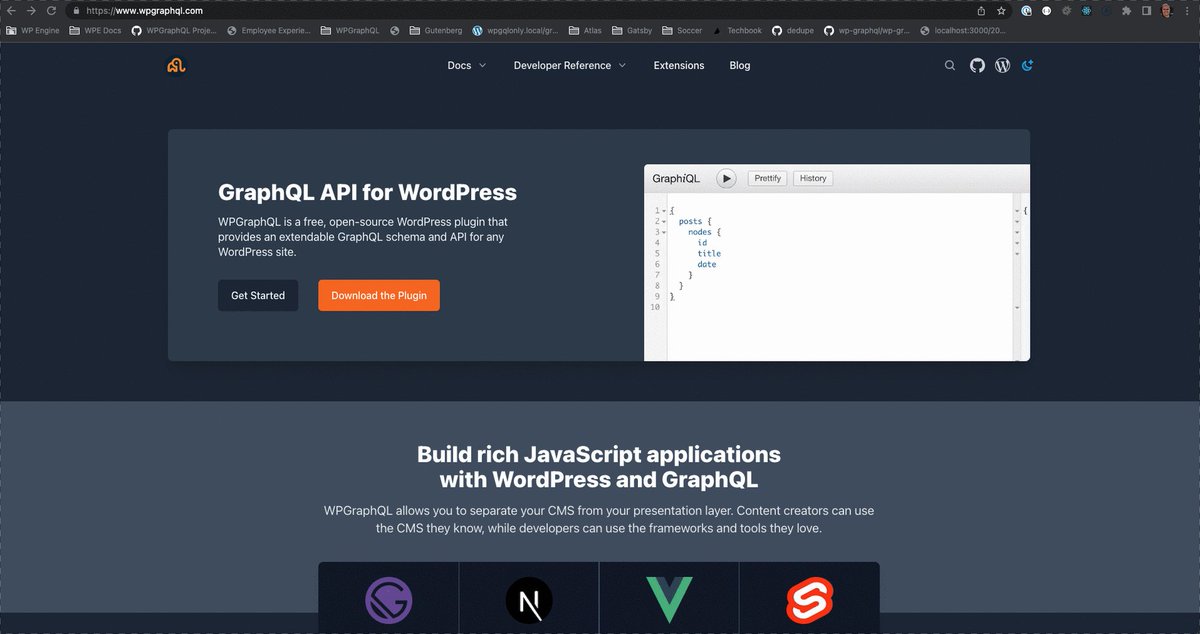Click the WPGraphQL logo in site header
The image size is (1200, 634).
coord(177,65)
